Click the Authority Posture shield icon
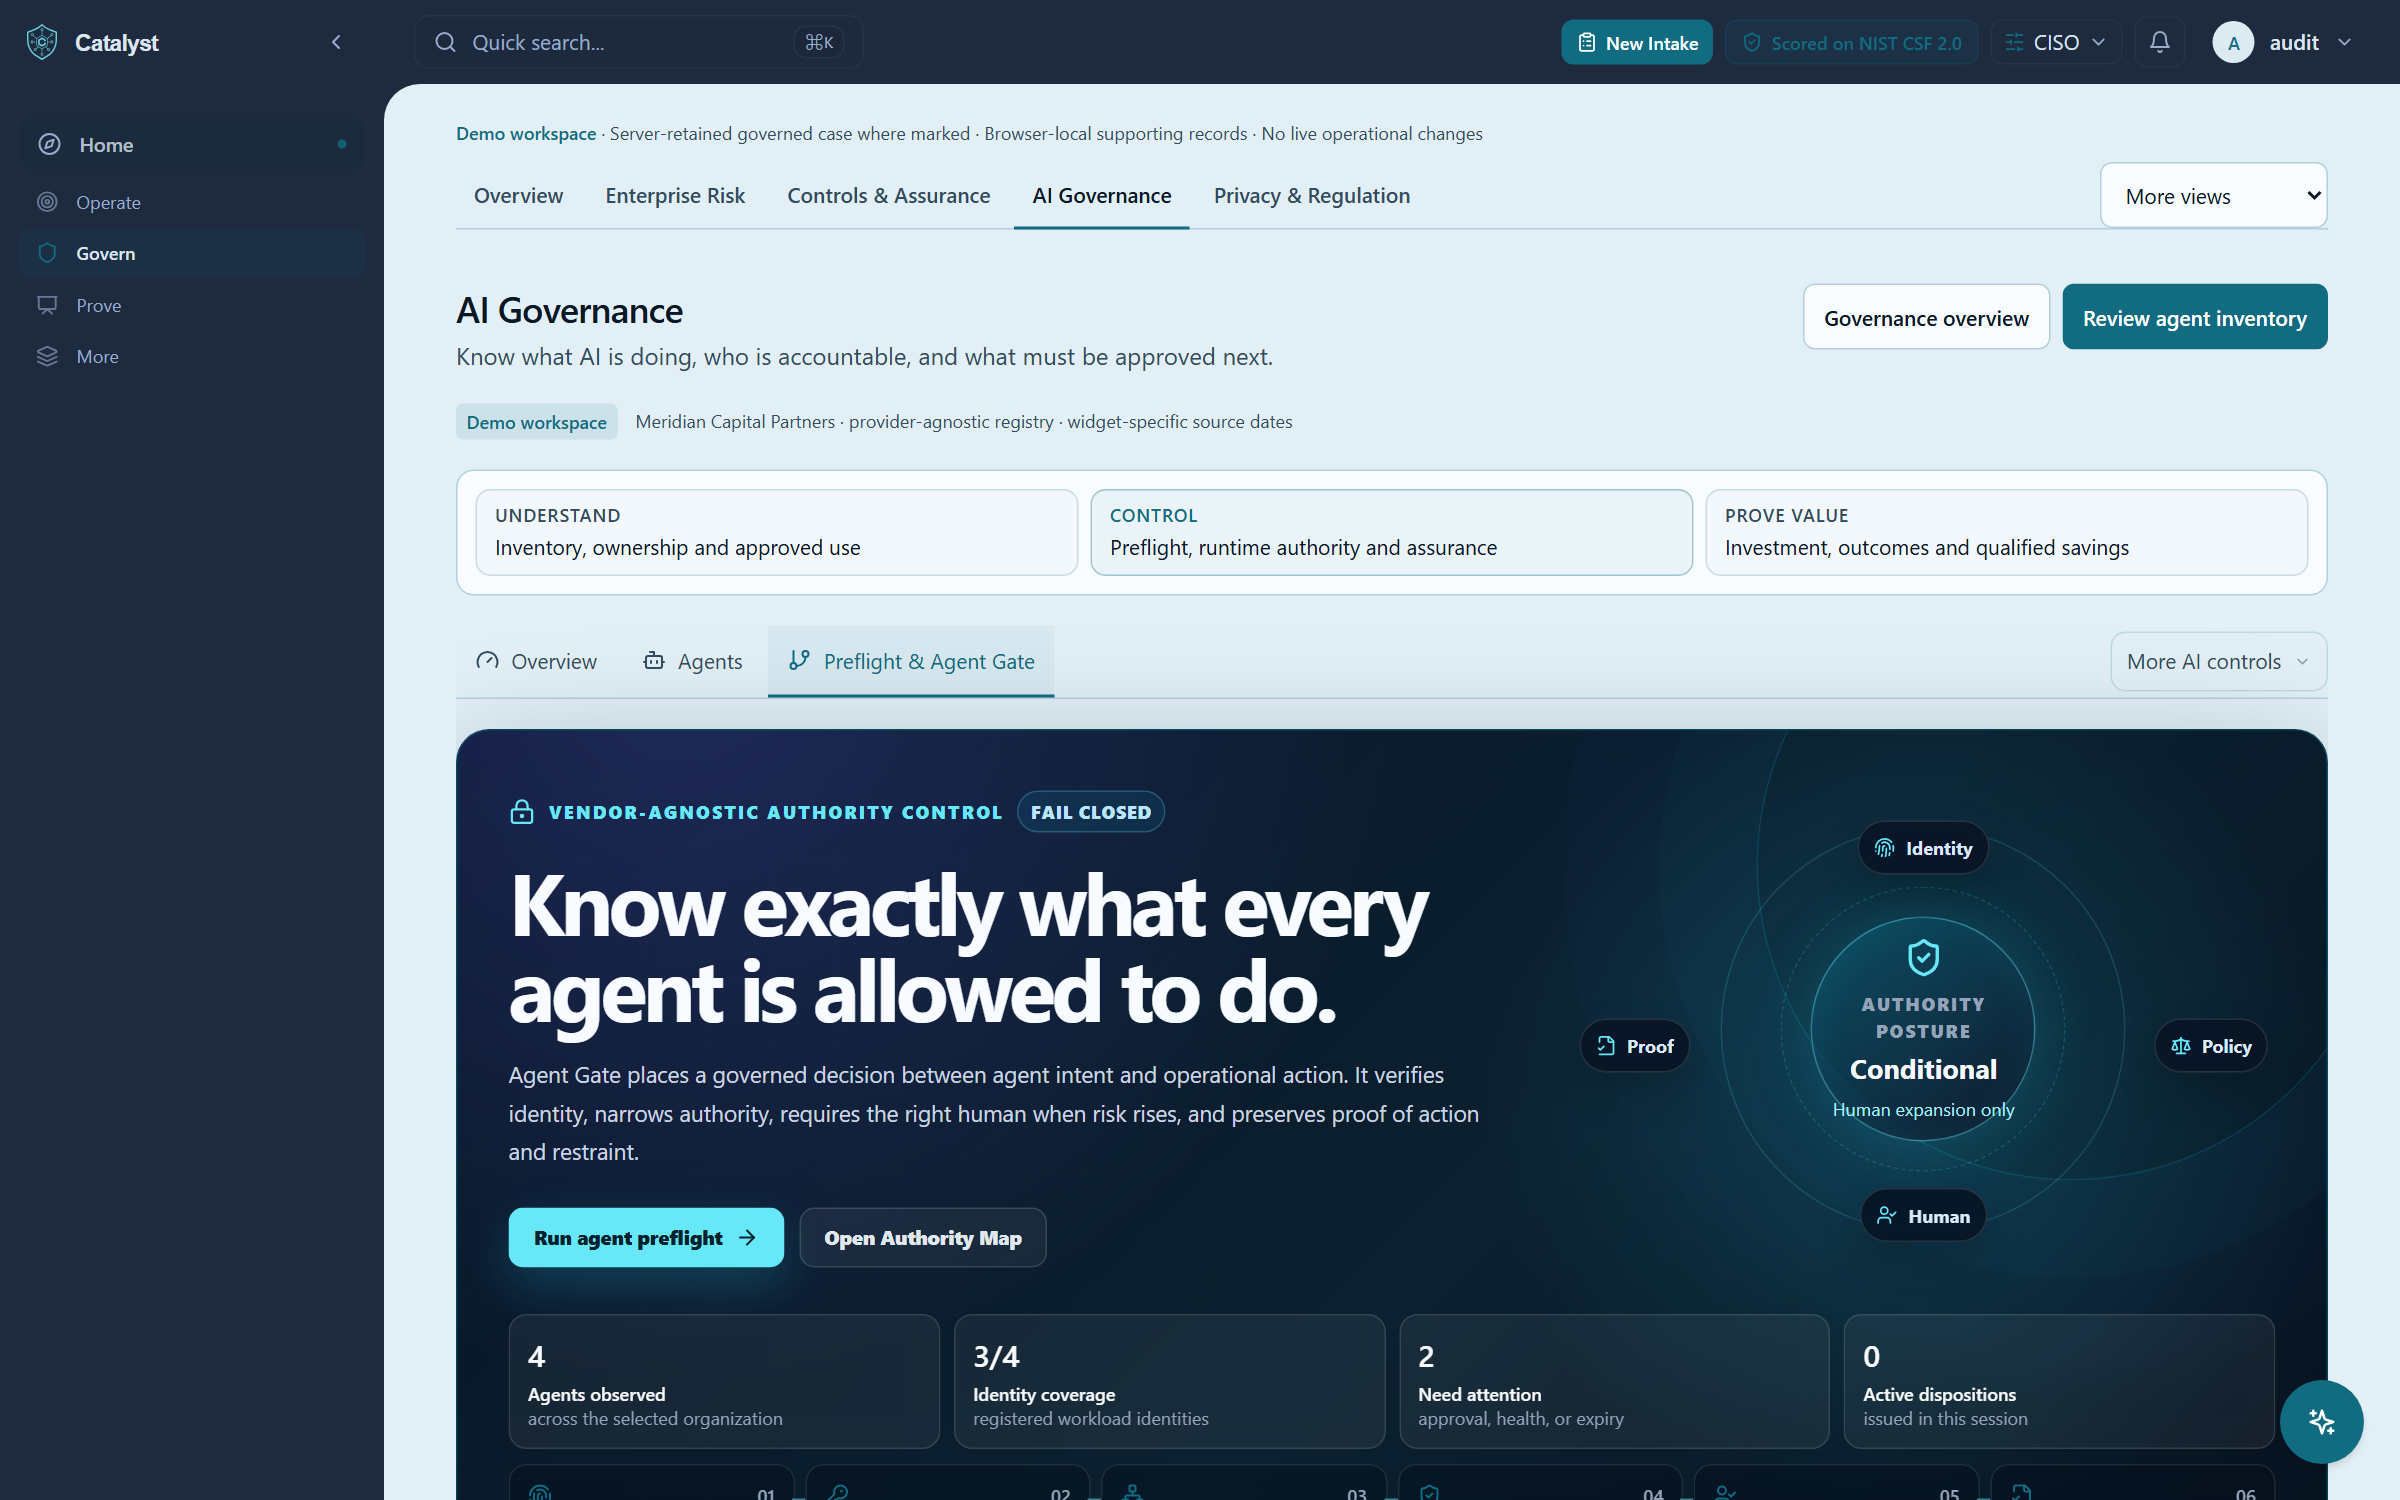Screen dimensions: 2400x1500 [x=1923, y=957]
